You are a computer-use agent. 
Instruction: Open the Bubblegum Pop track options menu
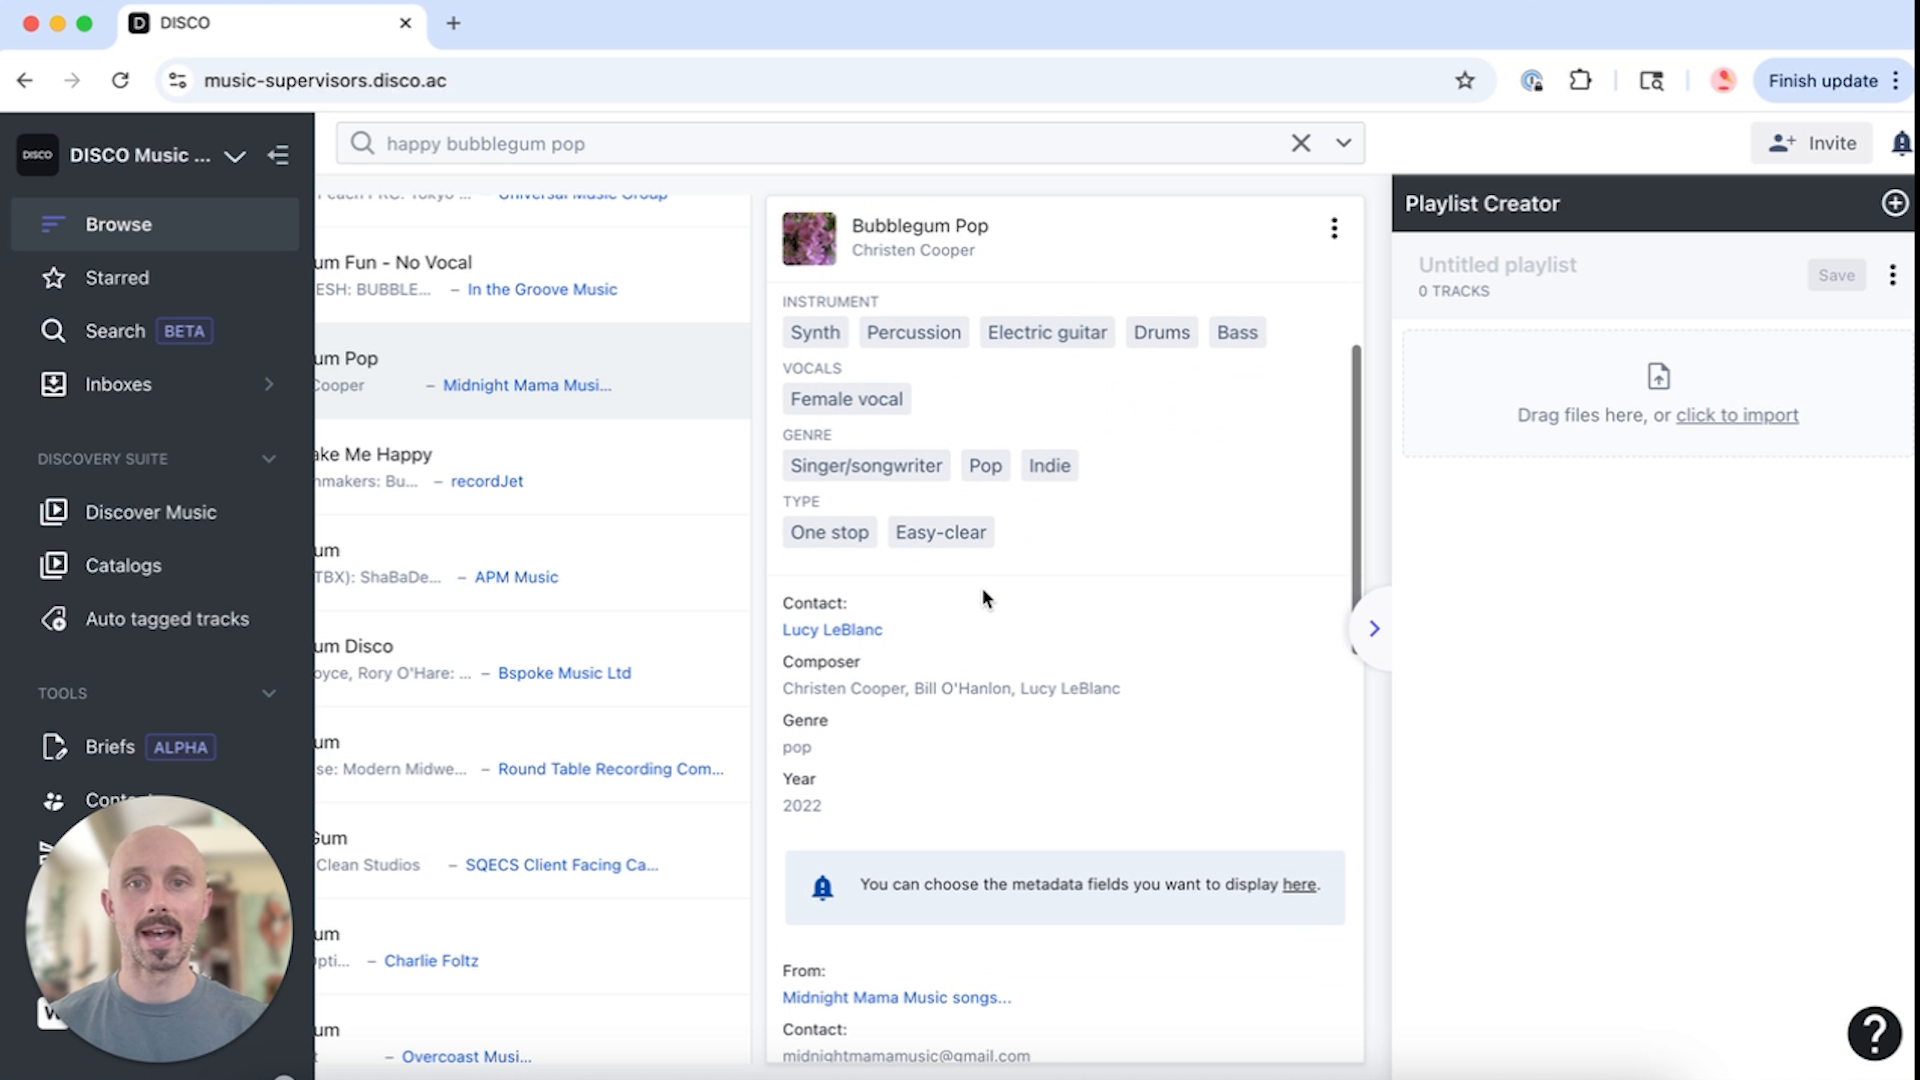[1335, 228]
